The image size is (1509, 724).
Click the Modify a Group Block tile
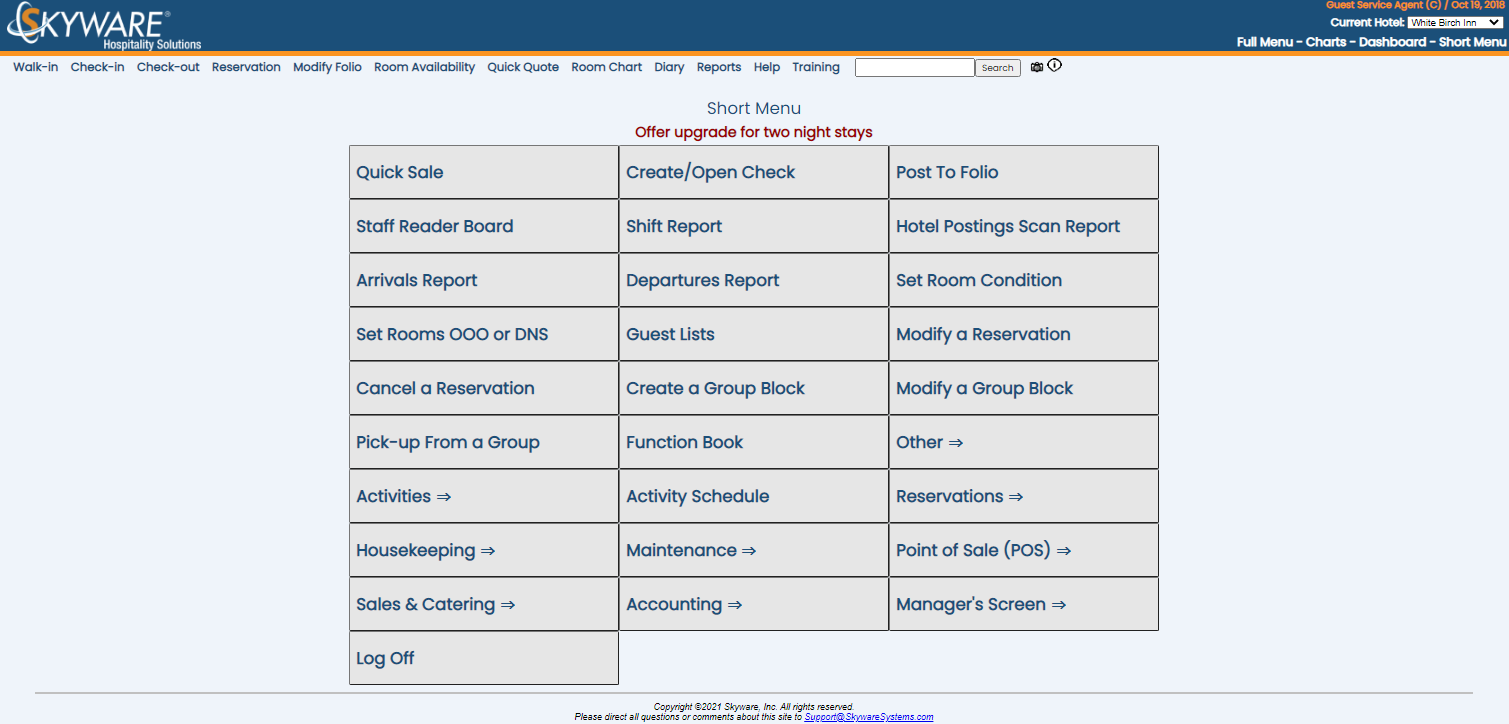point(1024,388)
